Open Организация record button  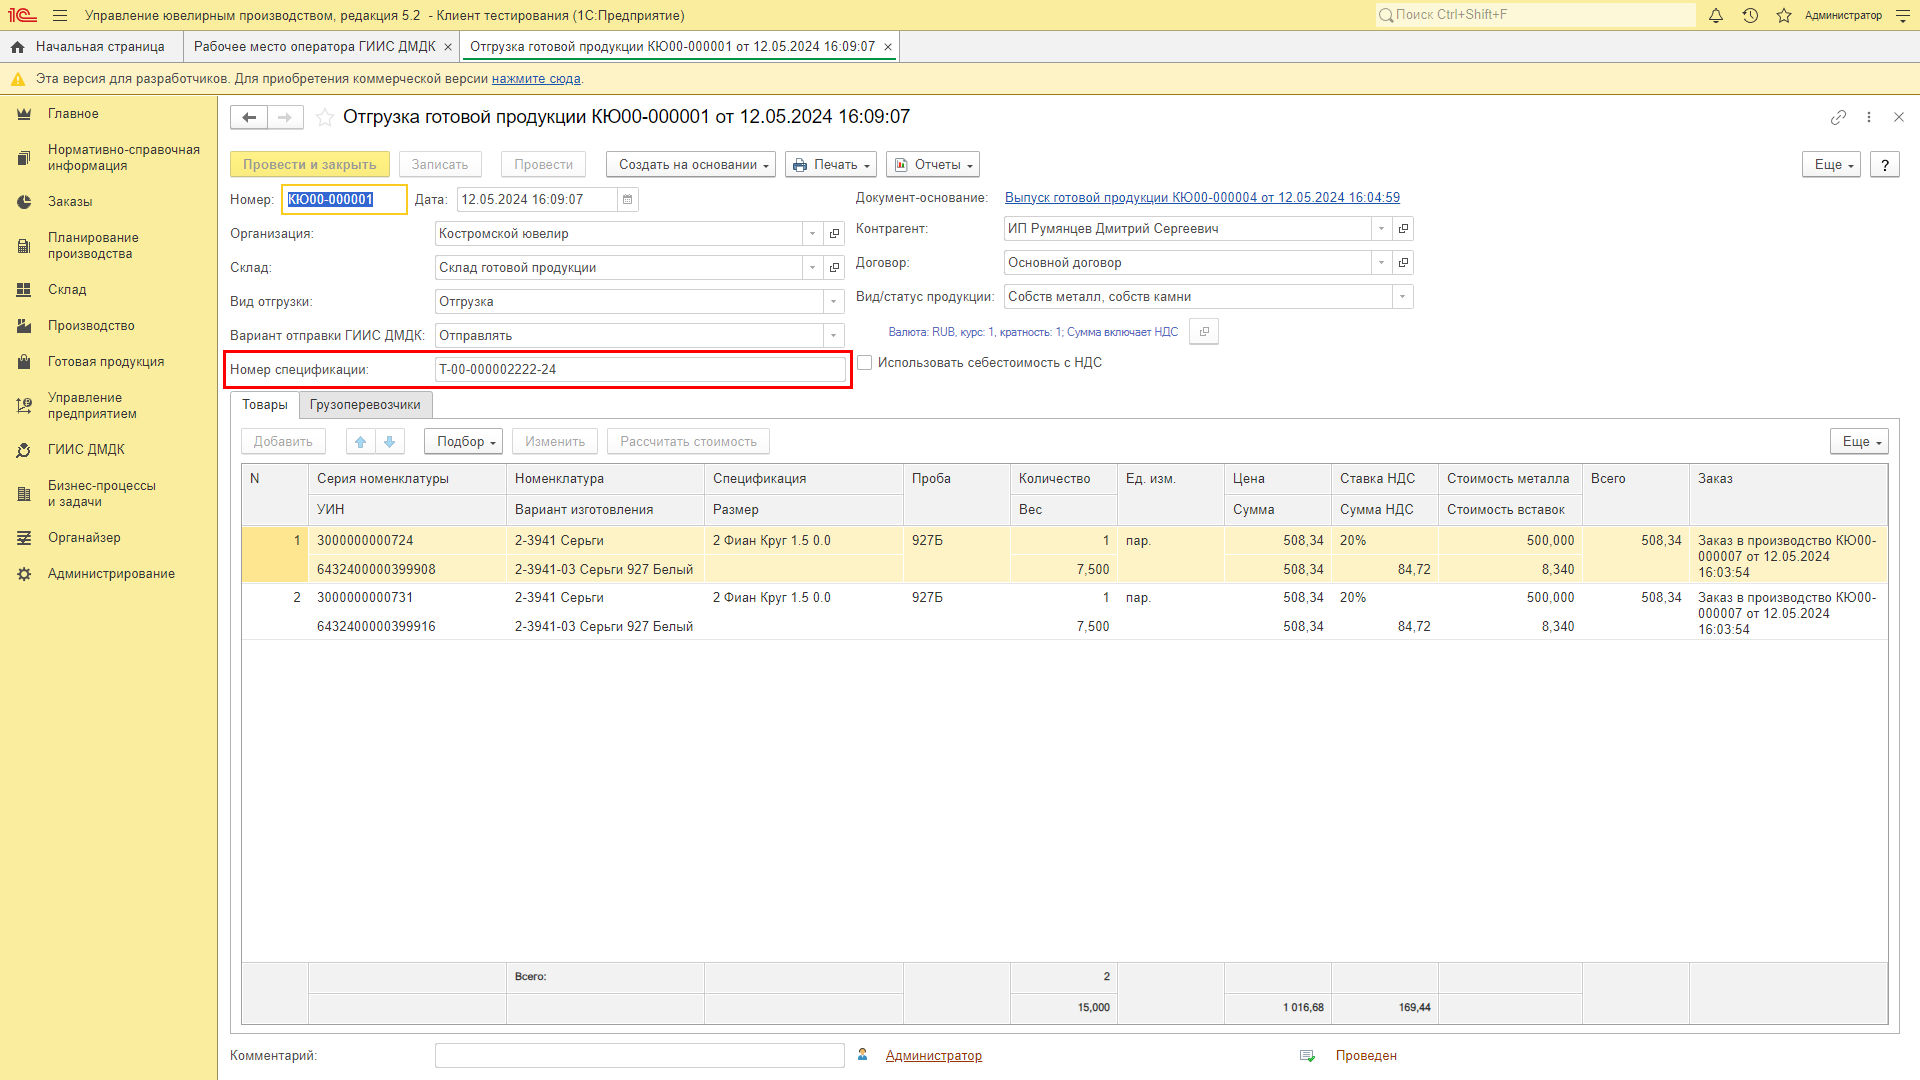(834, 233)
